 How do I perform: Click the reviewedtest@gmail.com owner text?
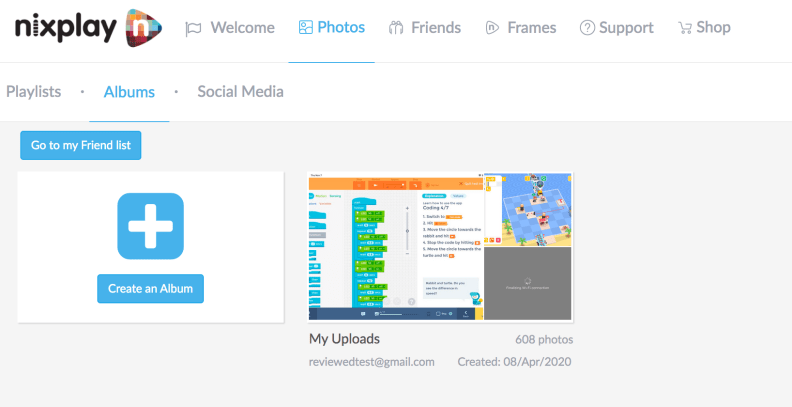tap(372, 362)
